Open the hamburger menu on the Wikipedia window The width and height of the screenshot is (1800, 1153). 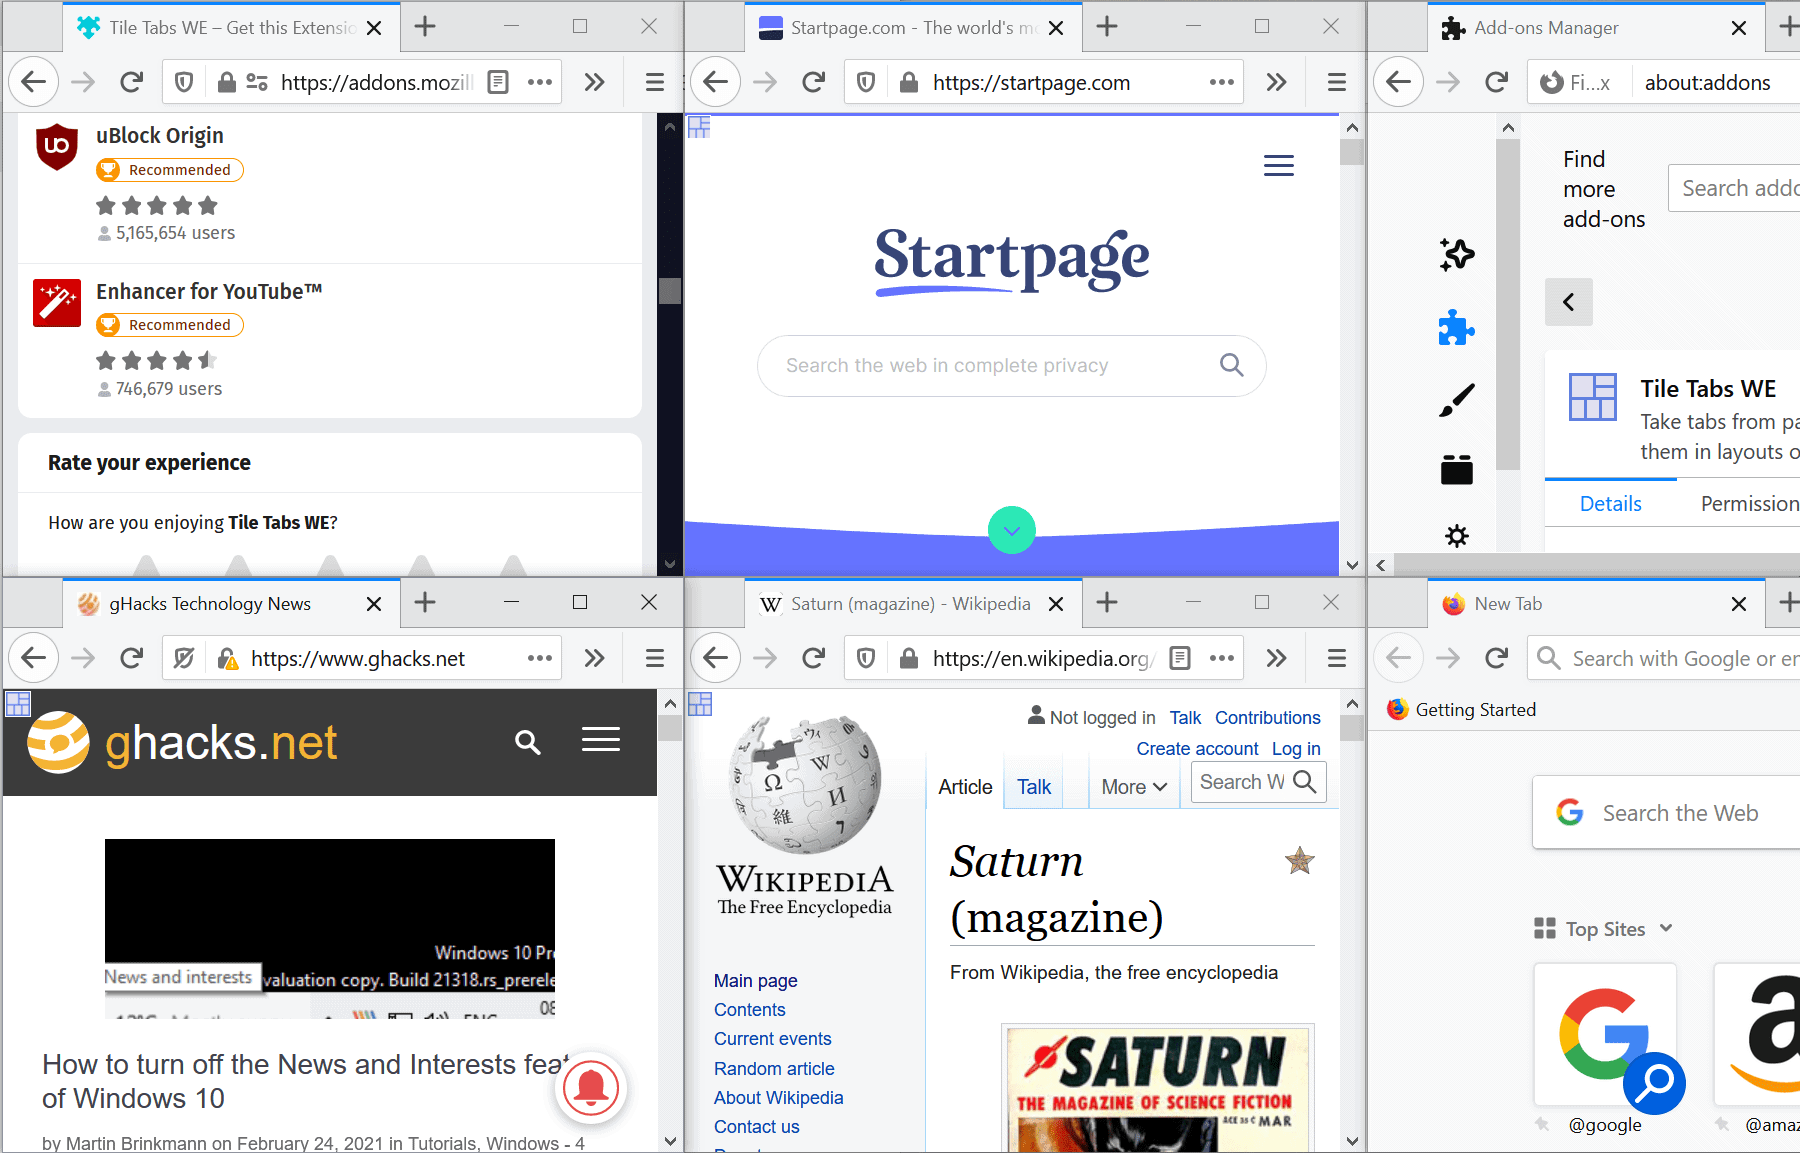pos(1336,658)
